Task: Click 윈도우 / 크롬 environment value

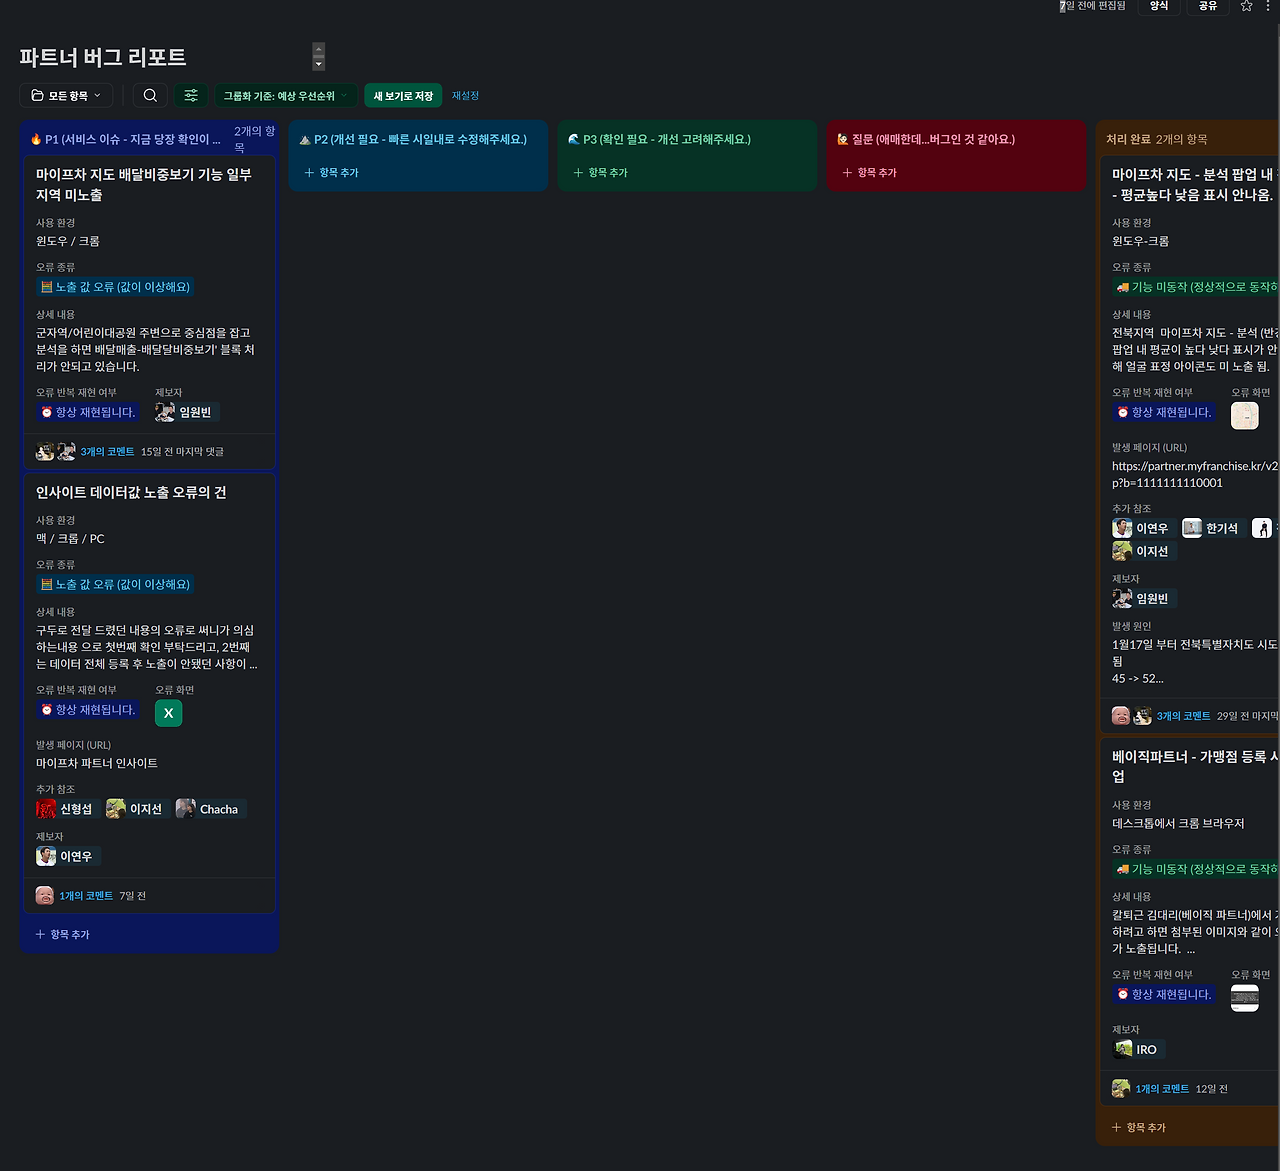Action: pyautogui.click(x=68, y=241)
